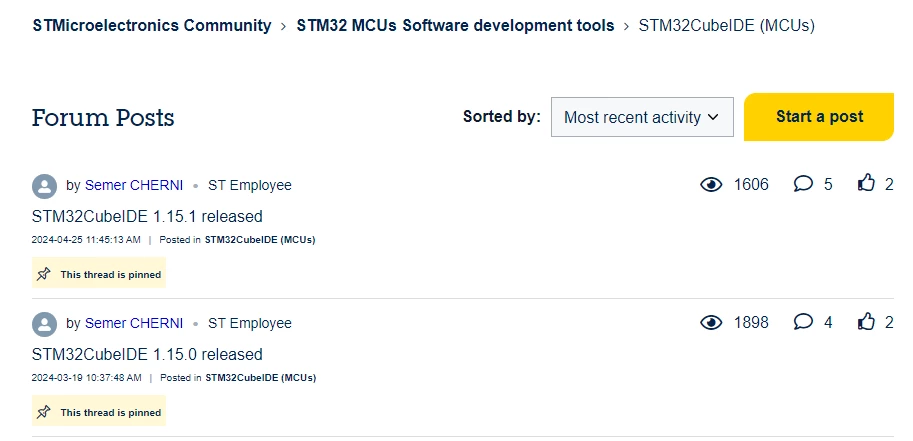Click the reply count 5 on 1.15.1 post

pos(828,185)
